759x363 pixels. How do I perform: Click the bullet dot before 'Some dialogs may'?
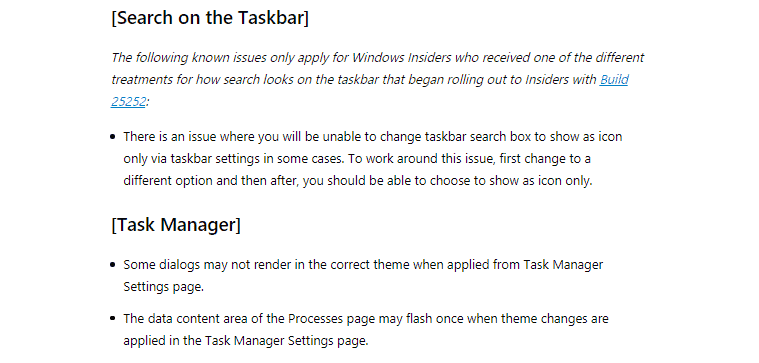(113, 265)
